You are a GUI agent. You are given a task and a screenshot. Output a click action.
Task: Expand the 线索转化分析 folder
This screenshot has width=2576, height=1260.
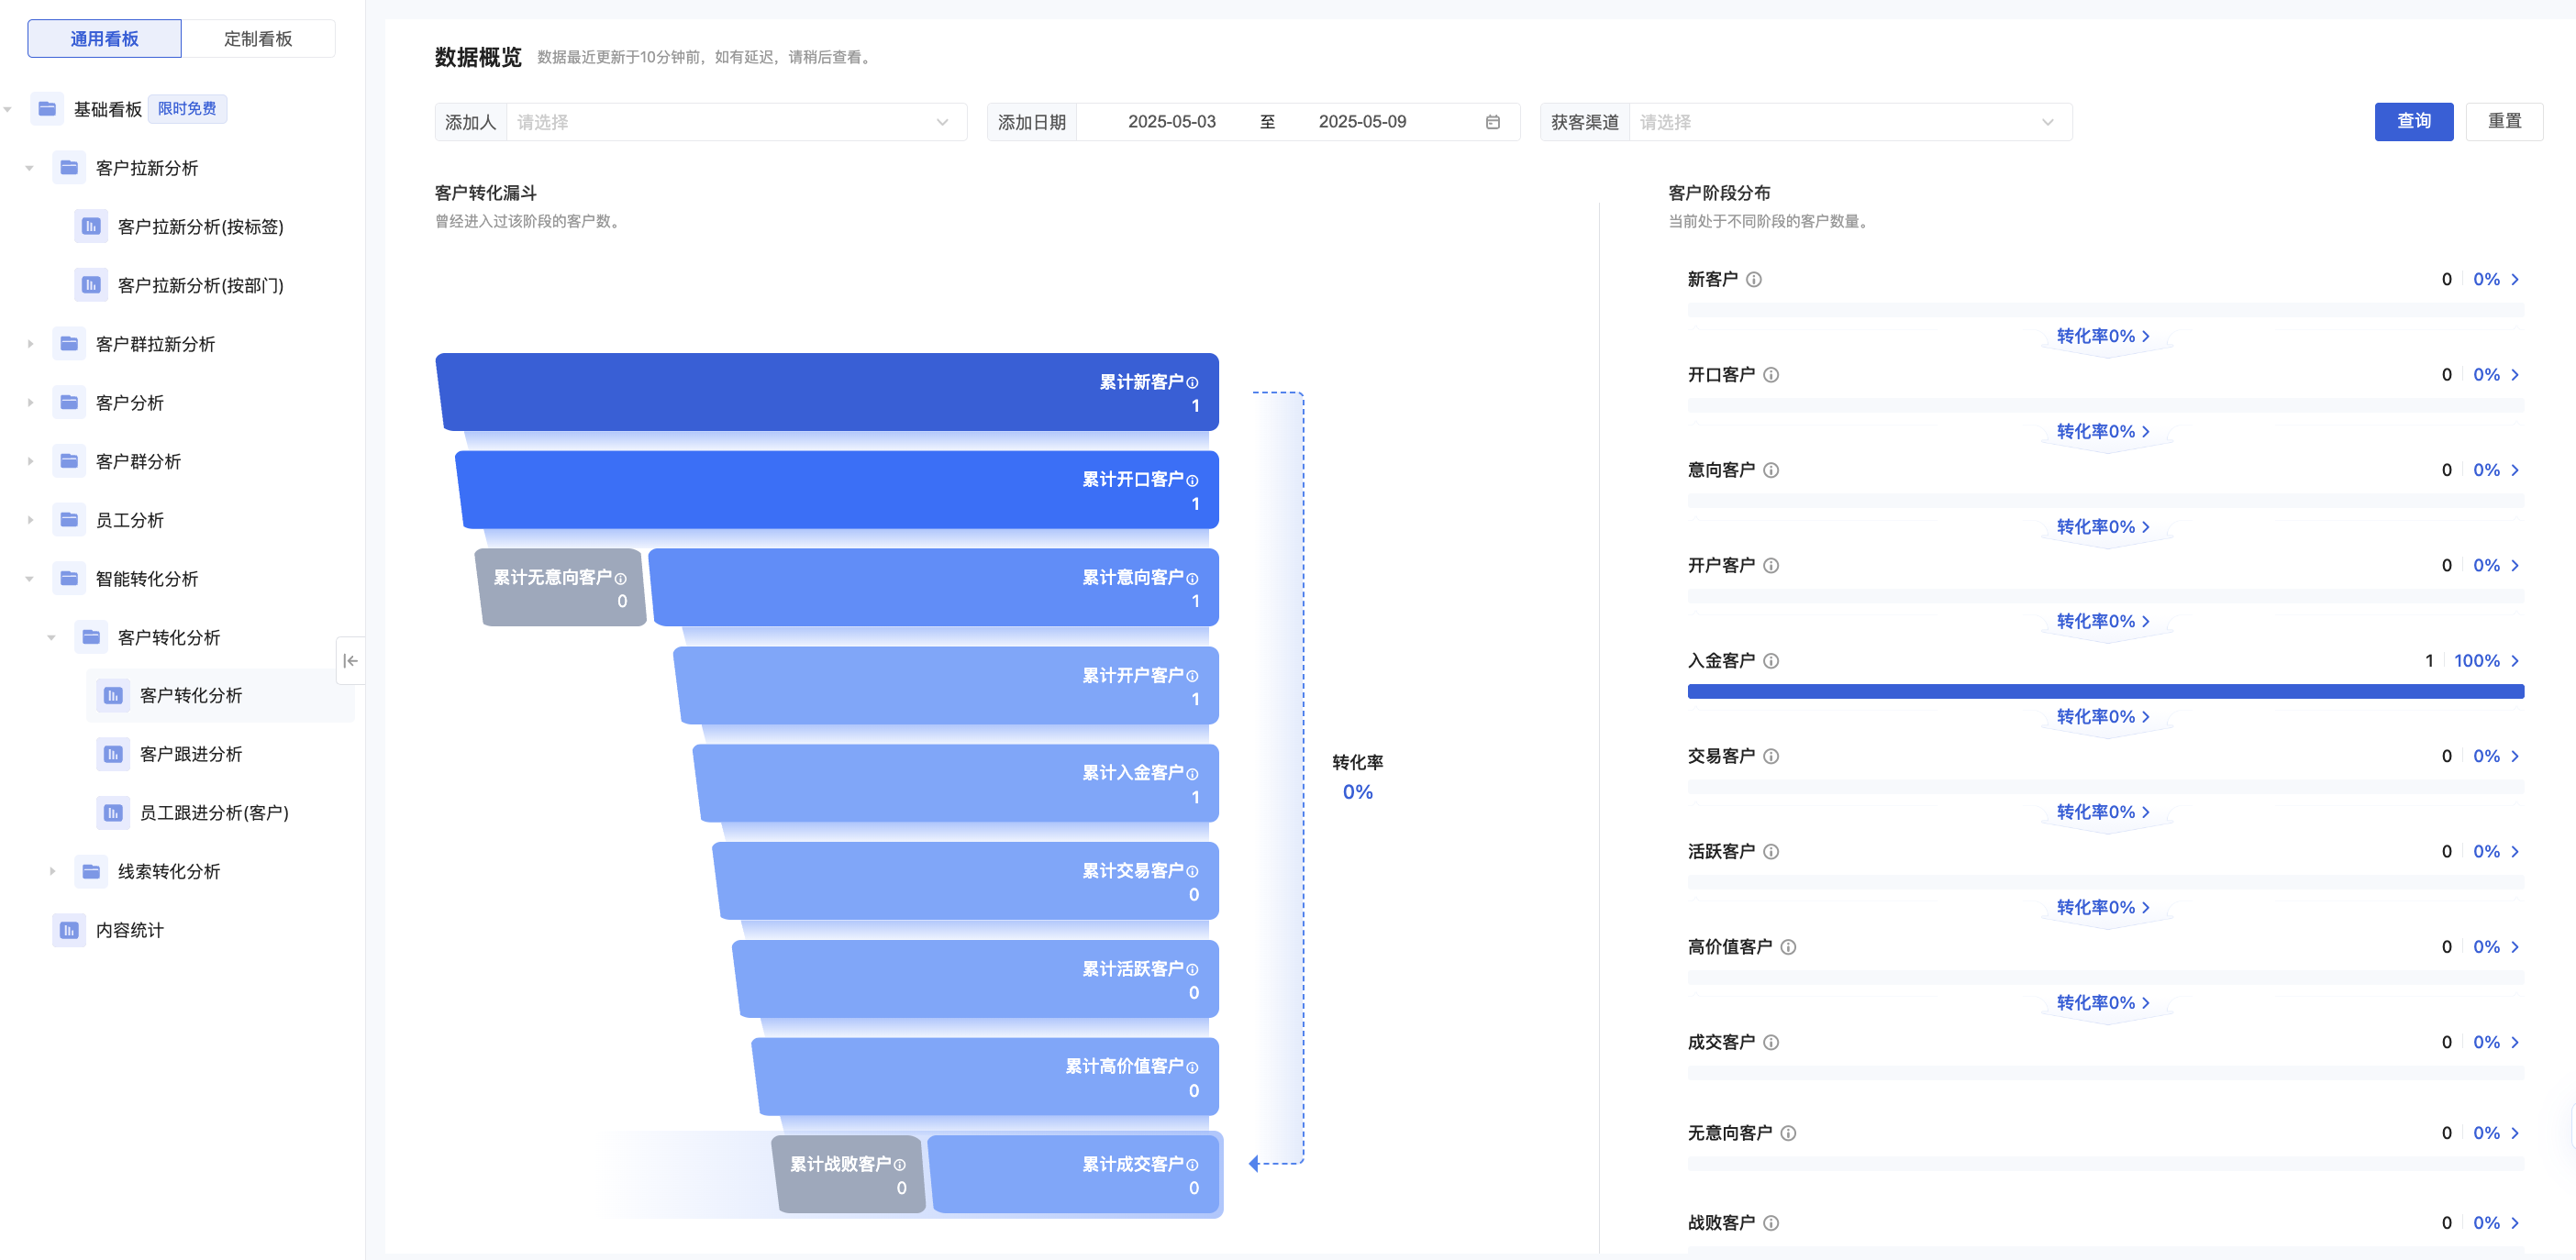pos(52,871)
